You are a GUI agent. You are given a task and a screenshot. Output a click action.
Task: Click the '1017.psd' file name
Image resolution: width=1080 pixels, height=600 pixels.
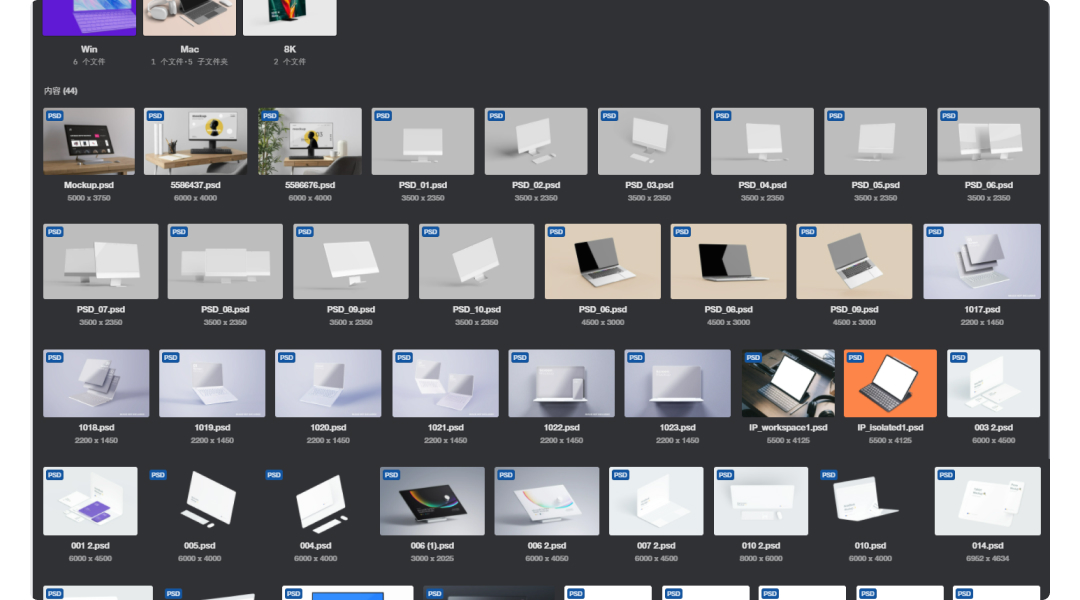point(982,309)
